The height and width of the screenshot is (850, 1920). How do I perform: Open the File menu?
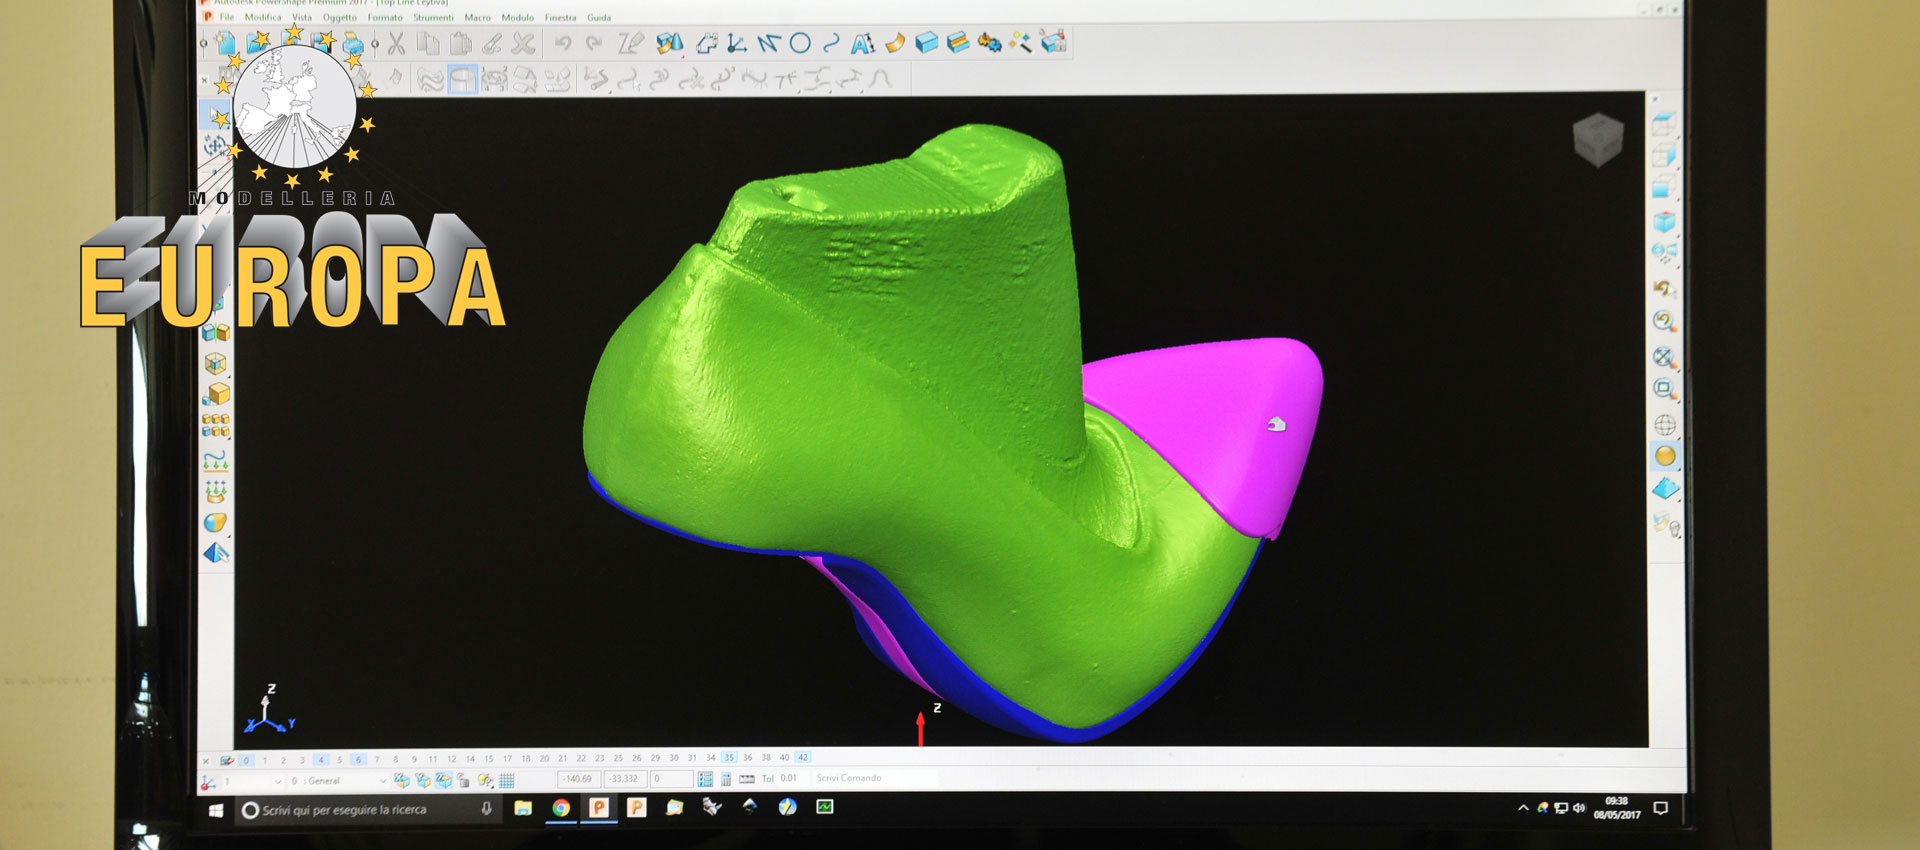pyautogui.click(x=227, y=17)
